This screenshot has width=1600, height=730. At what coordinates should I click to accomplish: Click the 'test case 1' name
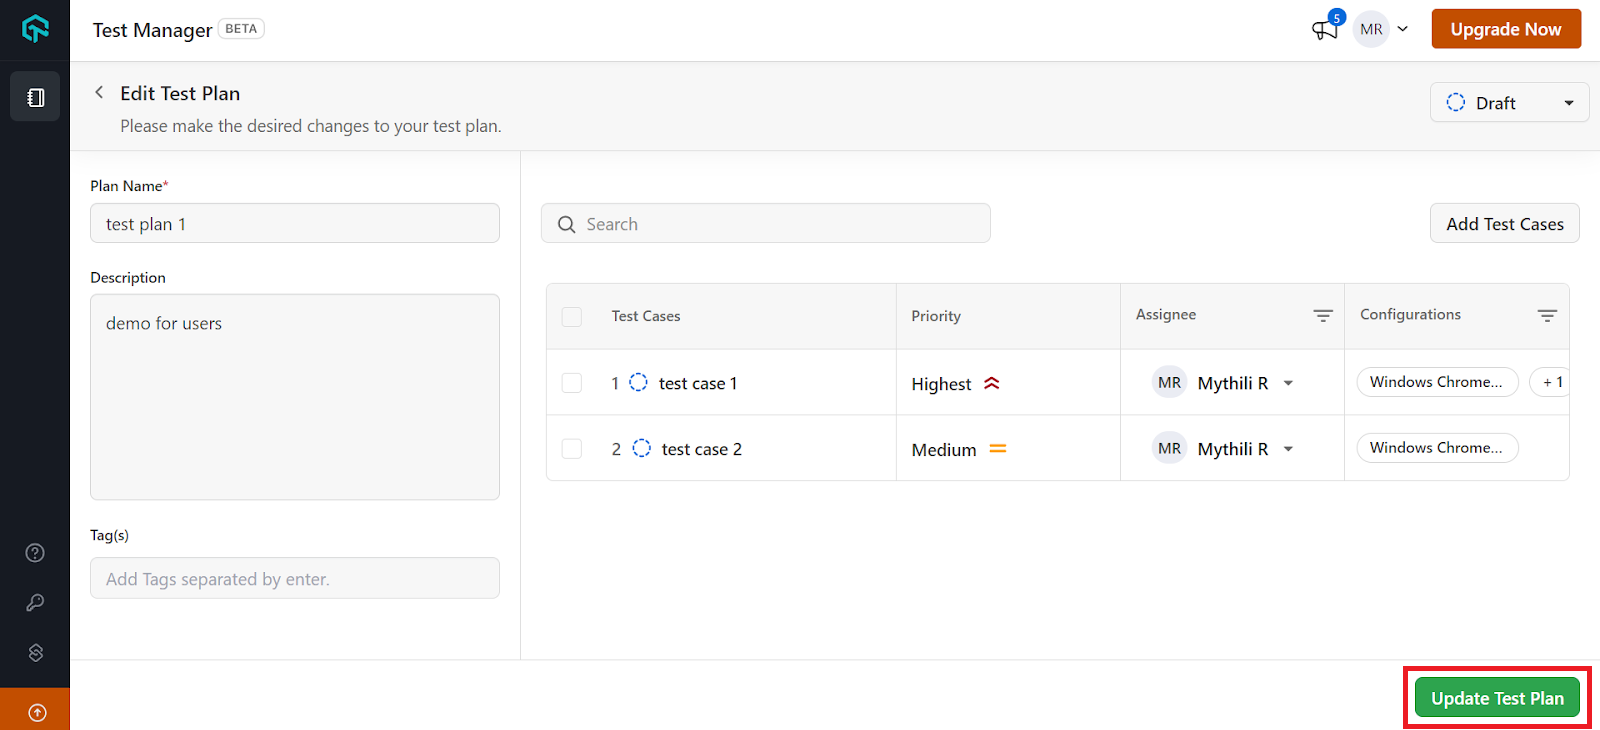pos(698,383)
